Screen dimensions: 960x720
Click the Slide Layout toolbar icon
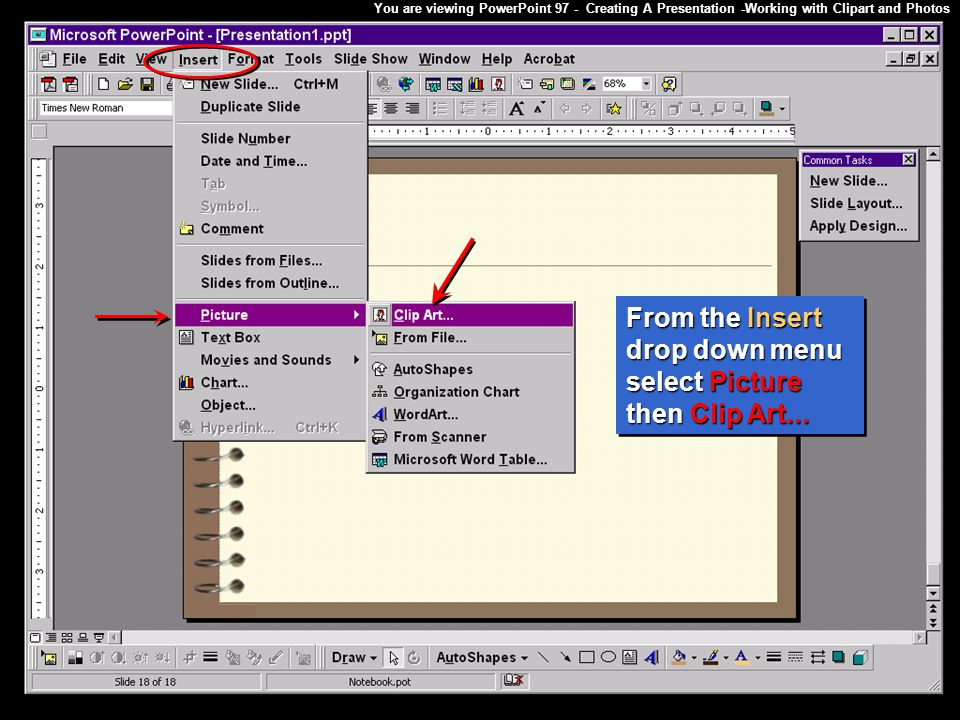(547, 84)
